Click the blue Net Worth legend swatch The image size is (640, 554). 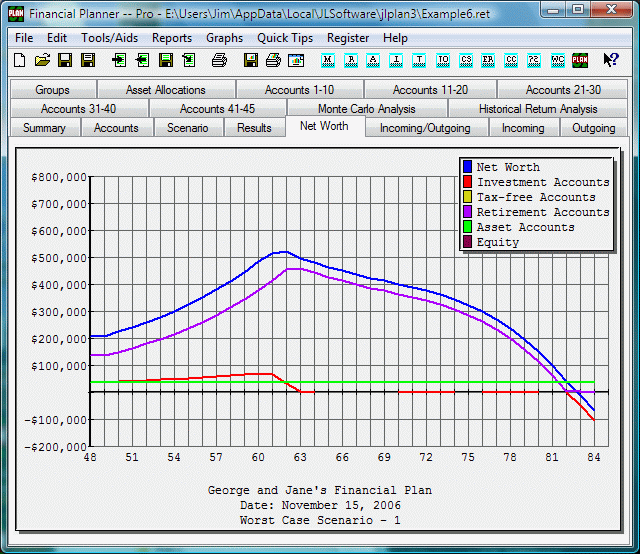pos(467,167)
